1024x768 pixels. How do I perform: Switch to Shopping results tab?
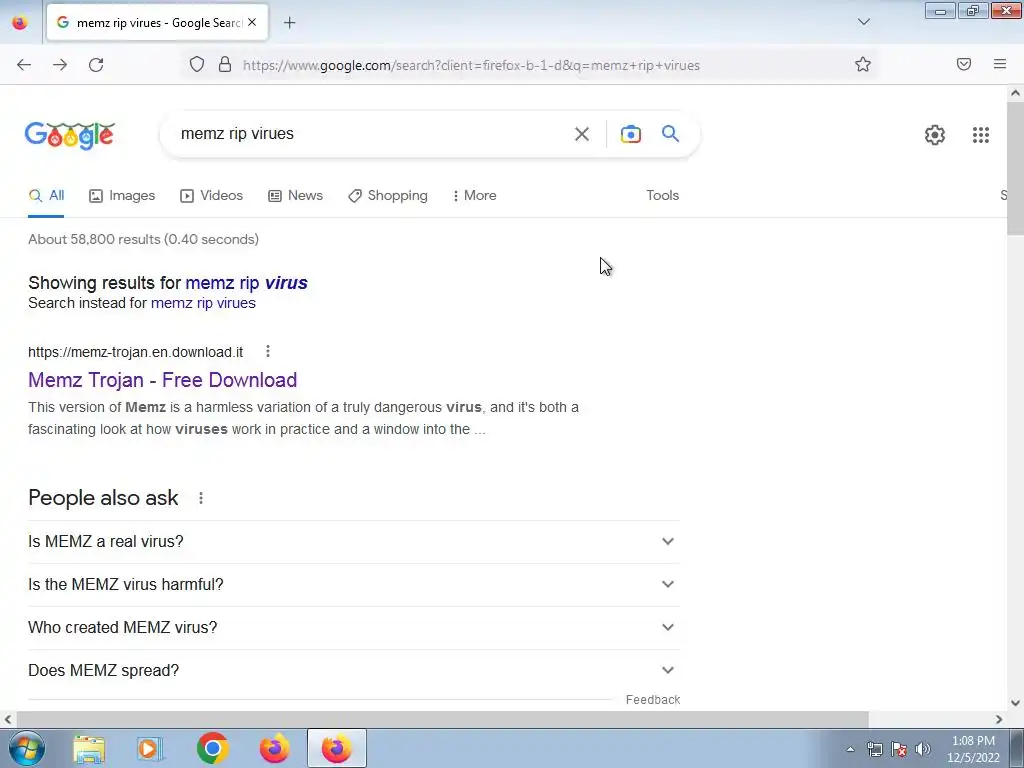(x=388, y=195)
